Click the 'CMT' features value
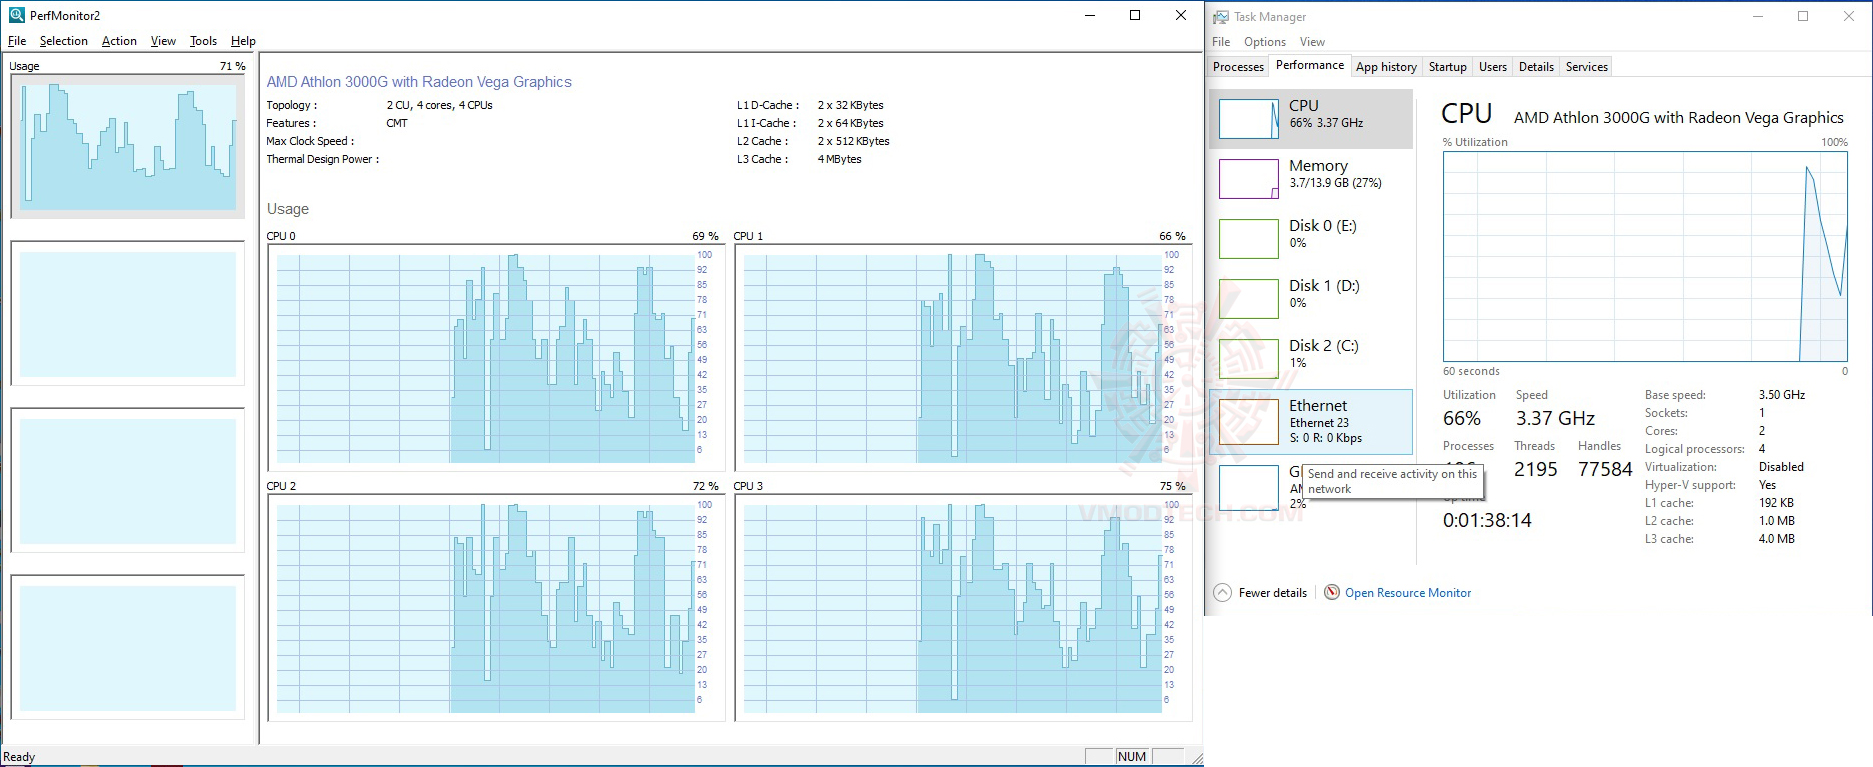1873x767 pixels. 397,123
